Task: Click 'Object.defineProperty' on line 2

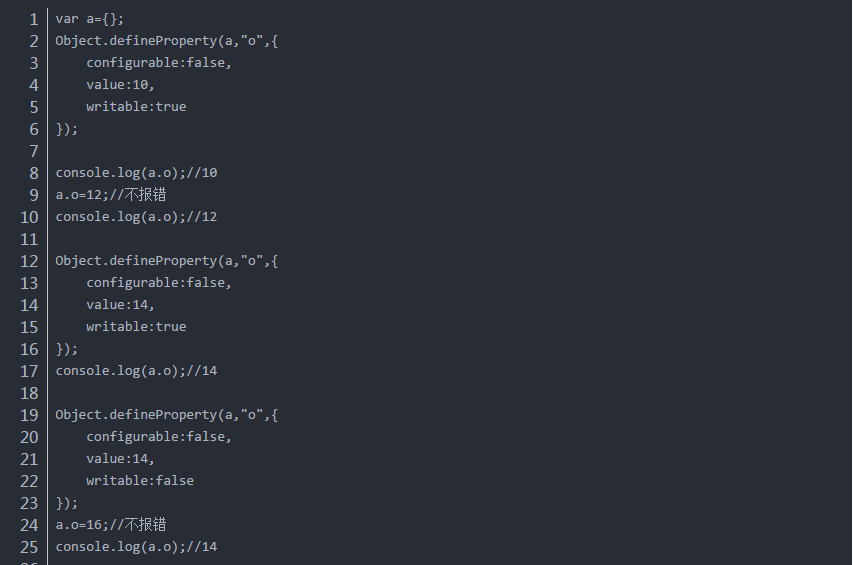Action: [136, 41]
